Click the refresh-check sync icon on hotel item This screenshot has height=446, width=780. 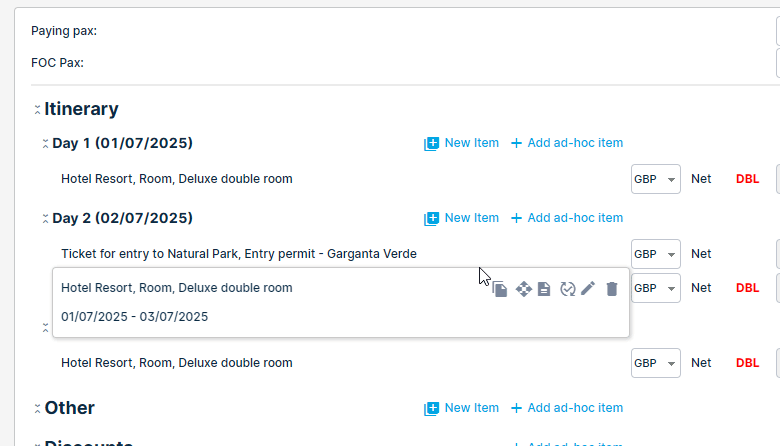click(567, 289)
